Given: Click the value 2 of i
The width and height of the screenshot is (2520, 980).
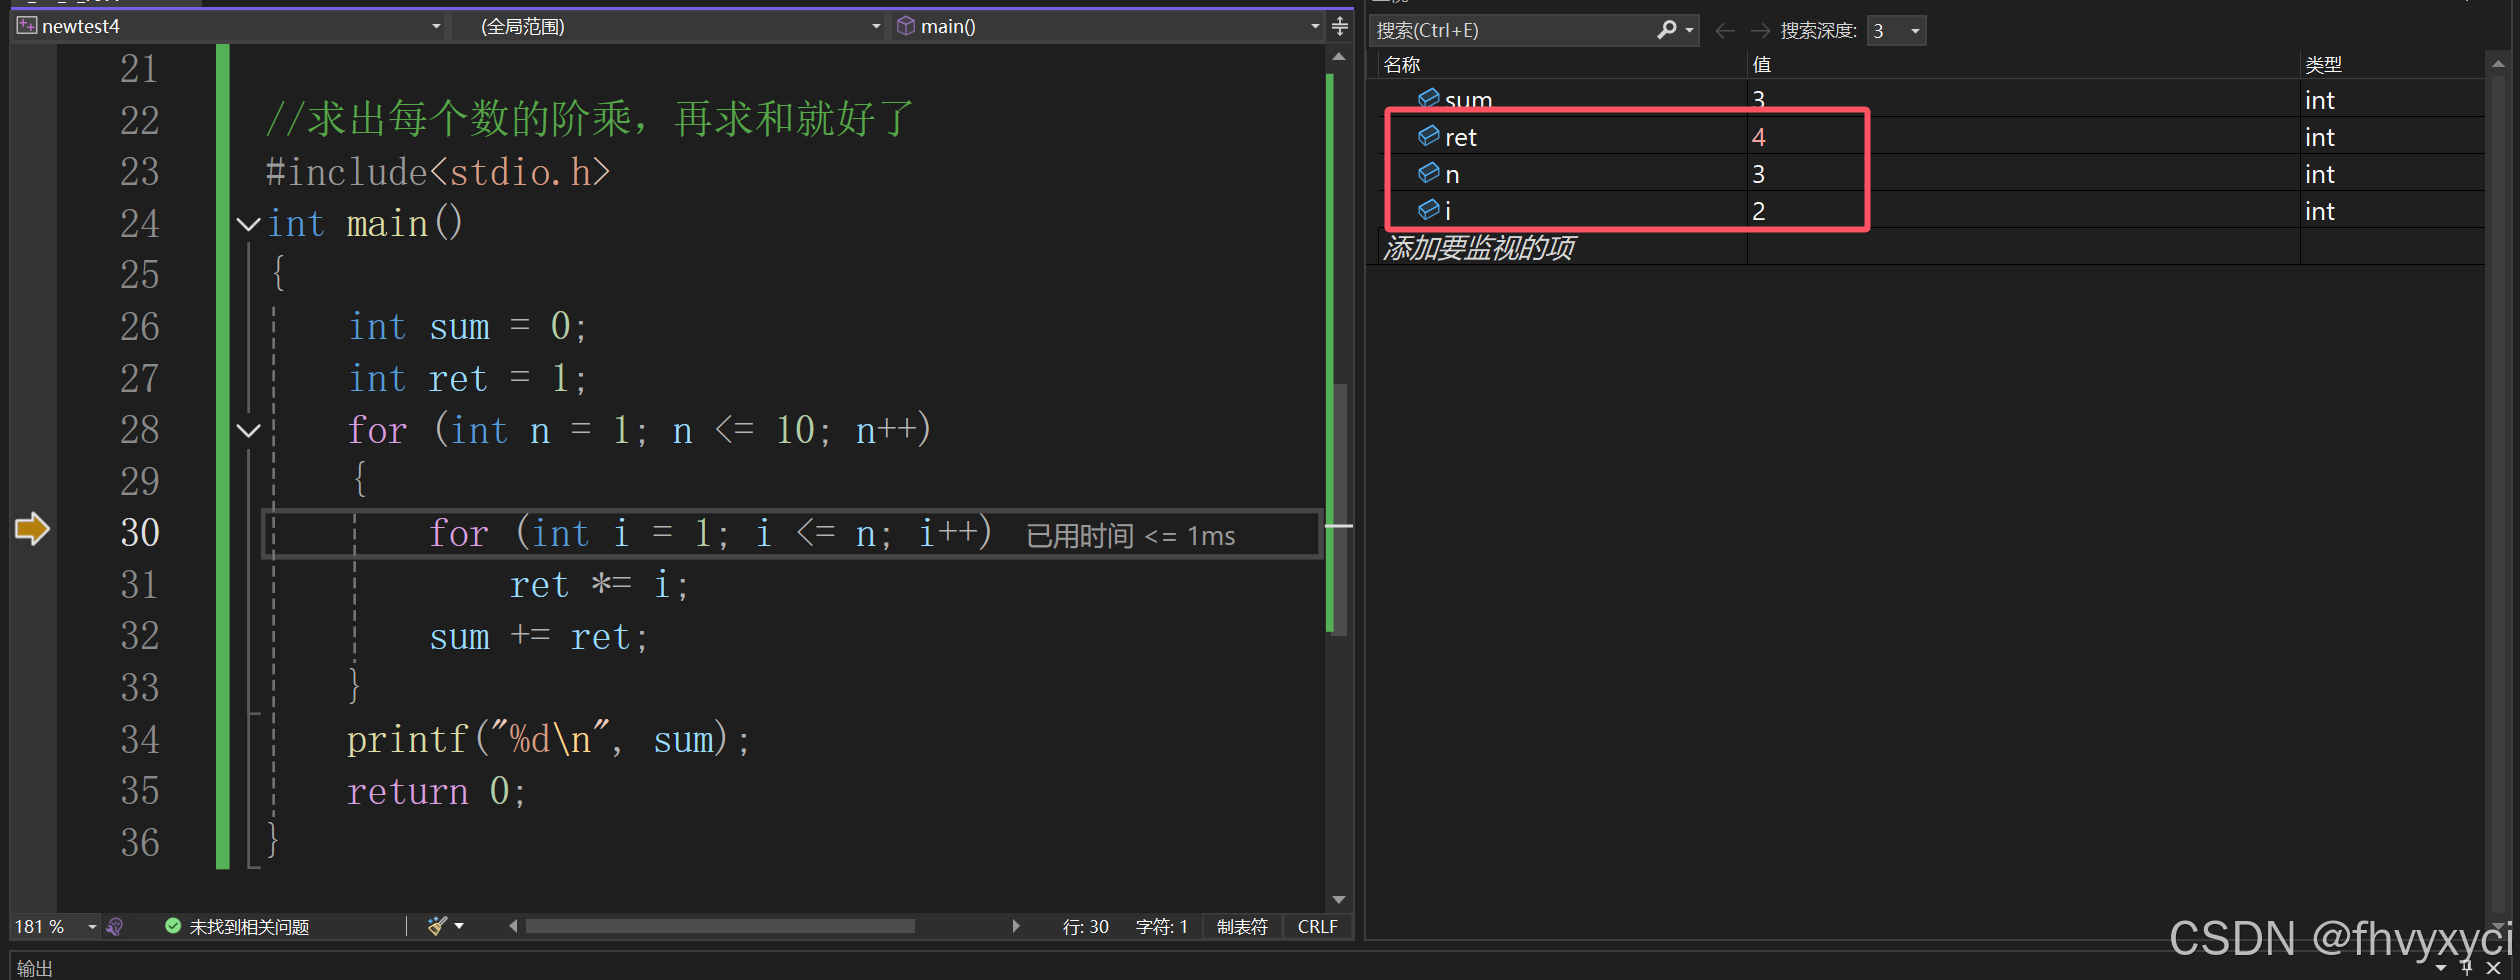Looking at the screenshot, I should coord(1758,211).
